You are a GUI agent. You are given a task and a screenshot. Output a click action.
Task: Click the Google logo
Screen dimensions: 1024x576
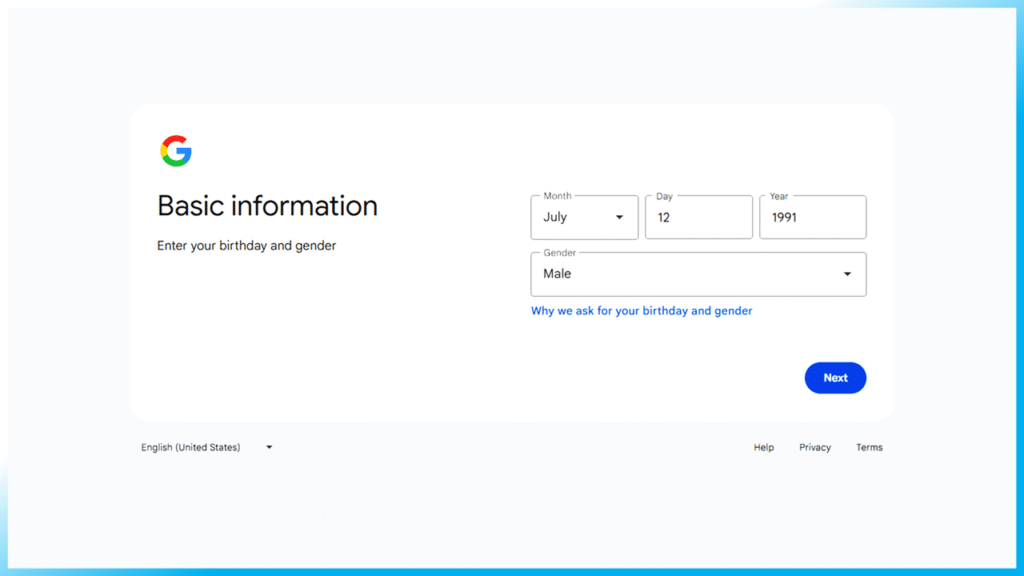click(x=176, y=151)
